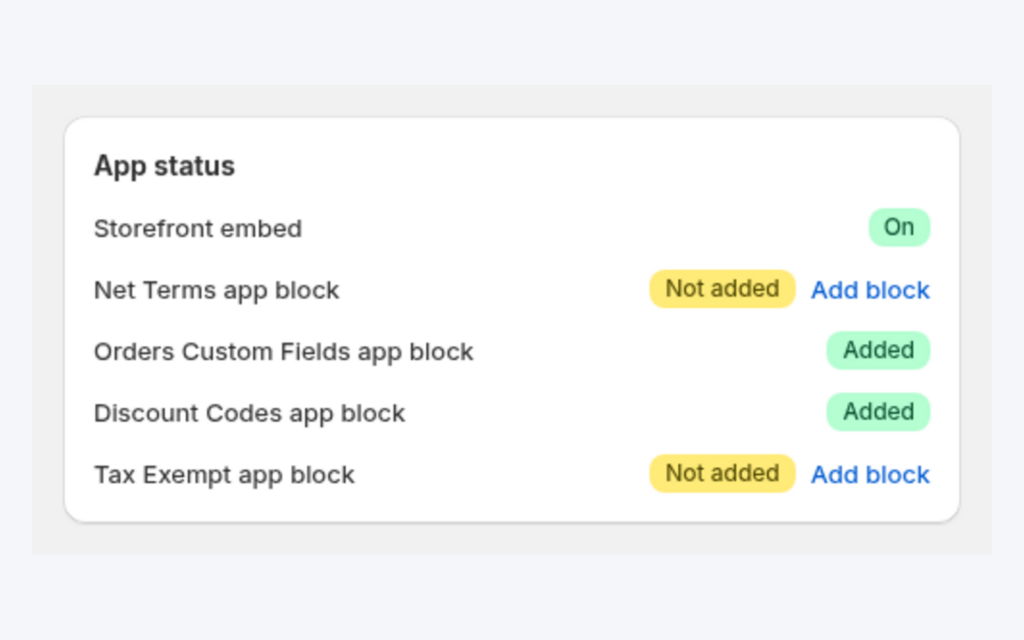Click the On badge for Storefront embed
The height and width of the screenshot is (640, 1024).
(899, 227)
